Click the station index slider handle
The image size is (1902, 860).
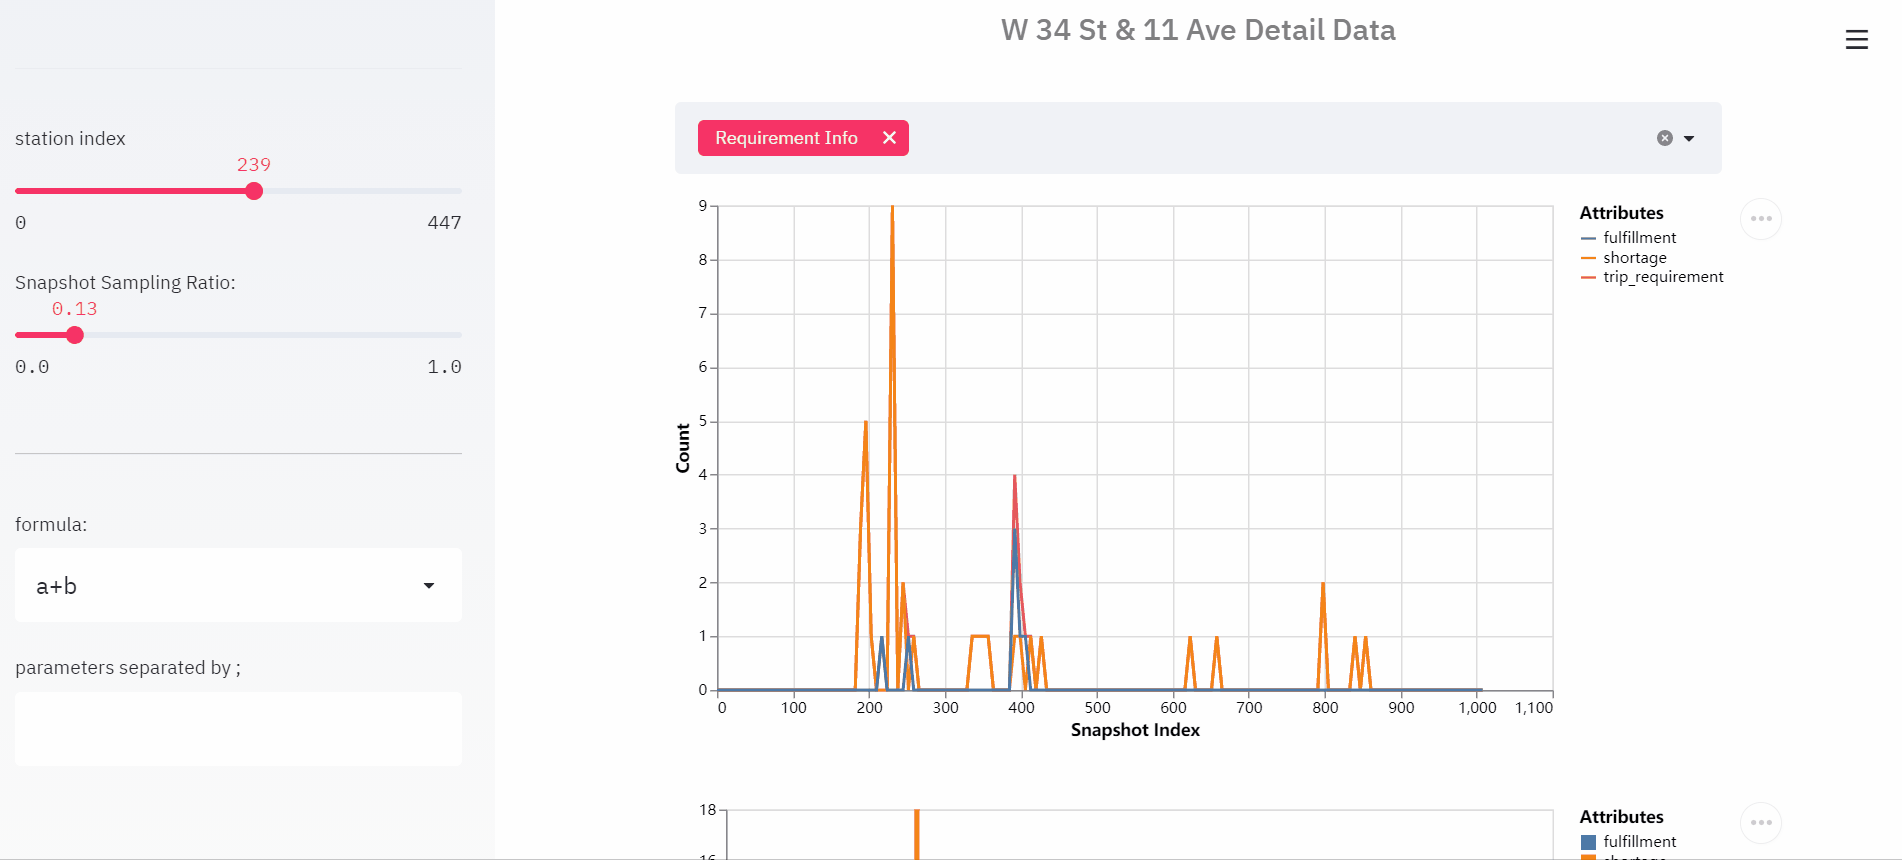pos(254,191)
